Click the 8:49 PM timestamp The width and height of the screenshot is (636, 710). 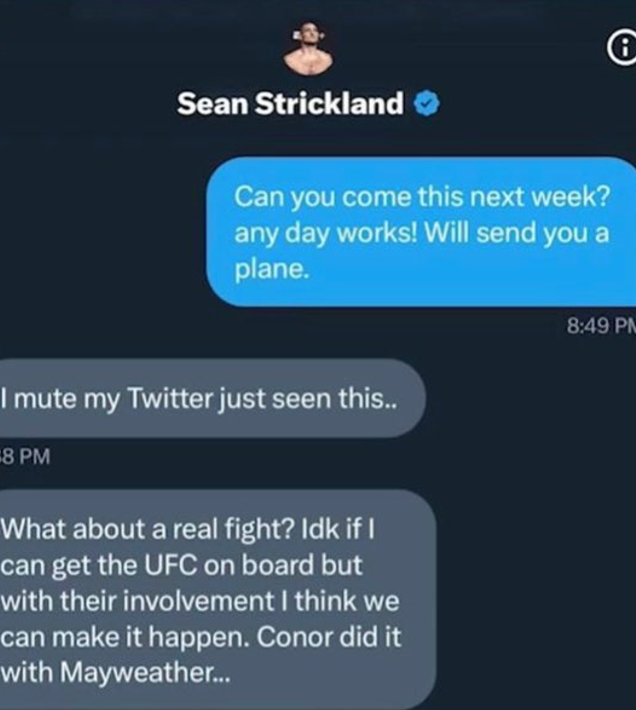coord(601,325)
